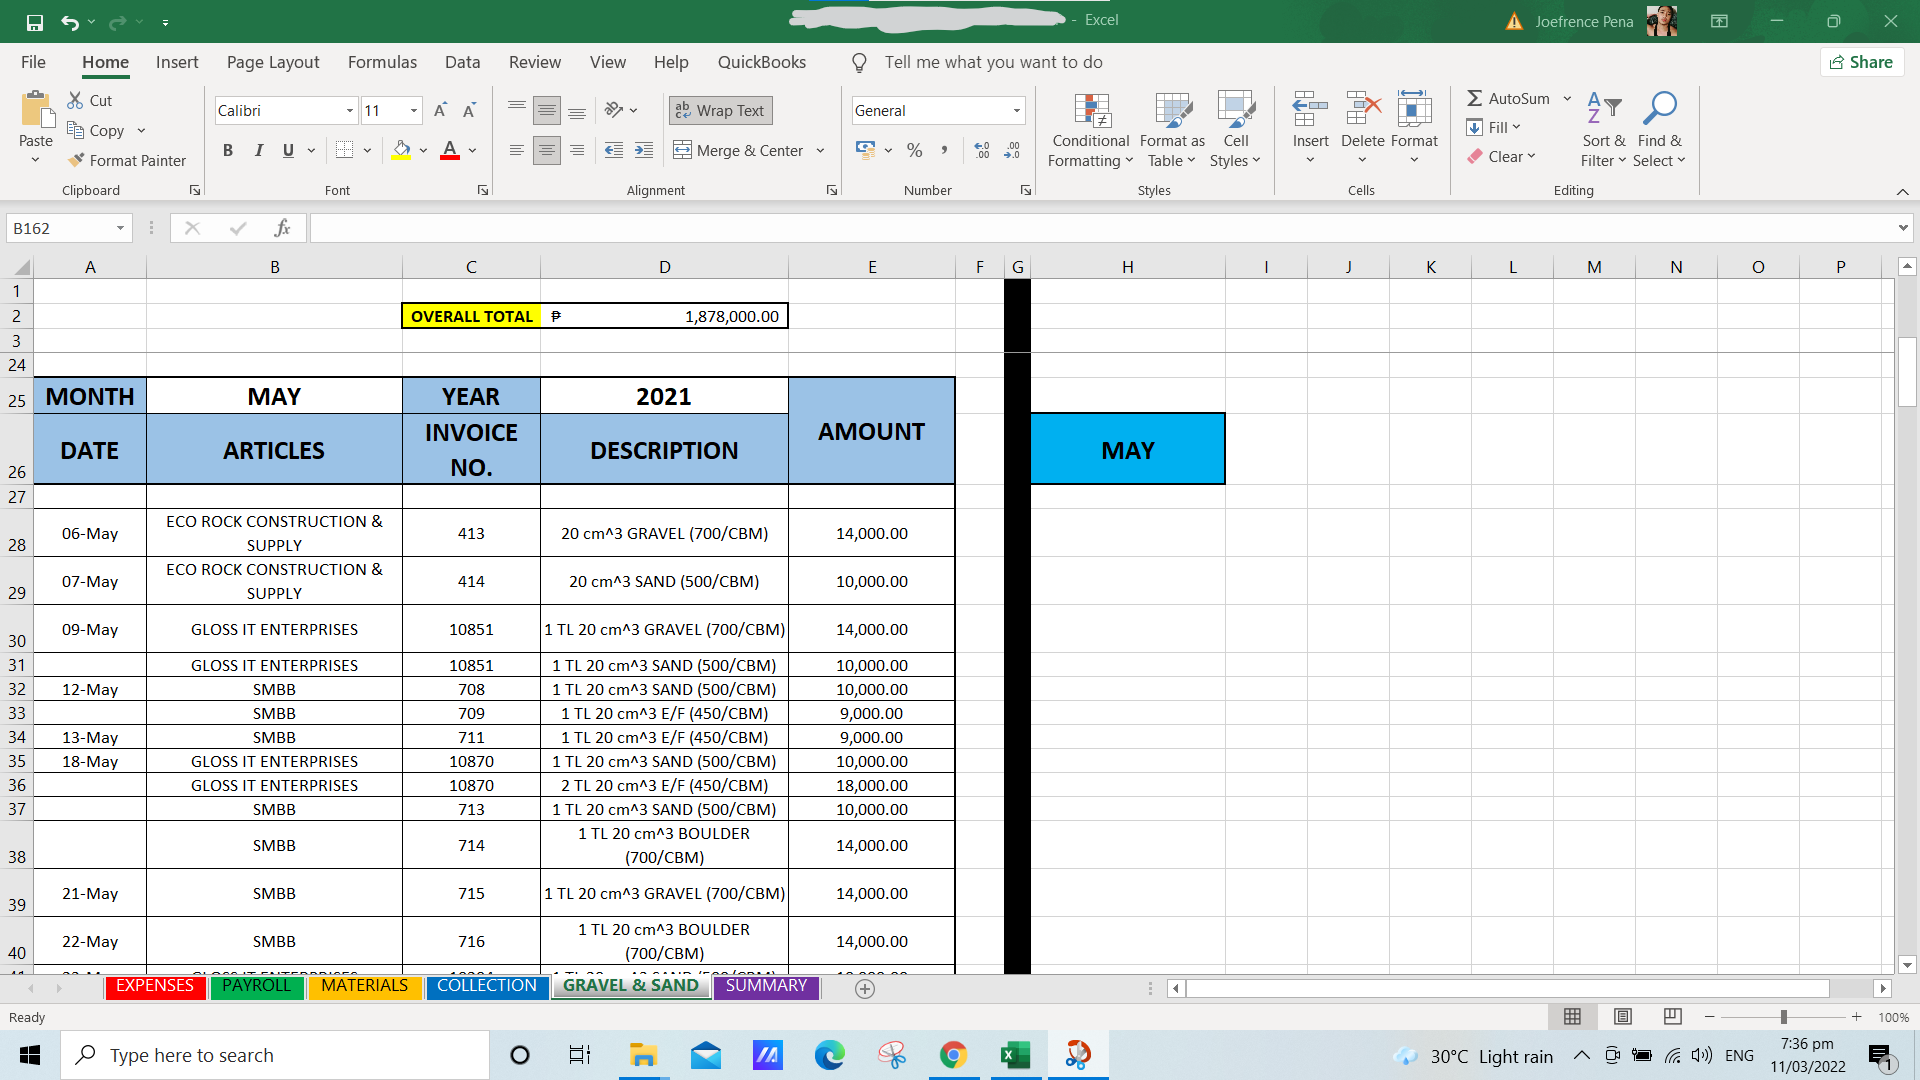Open the General number format dropdown
1920x1080 pixels.
click(x=1016, y=111)
